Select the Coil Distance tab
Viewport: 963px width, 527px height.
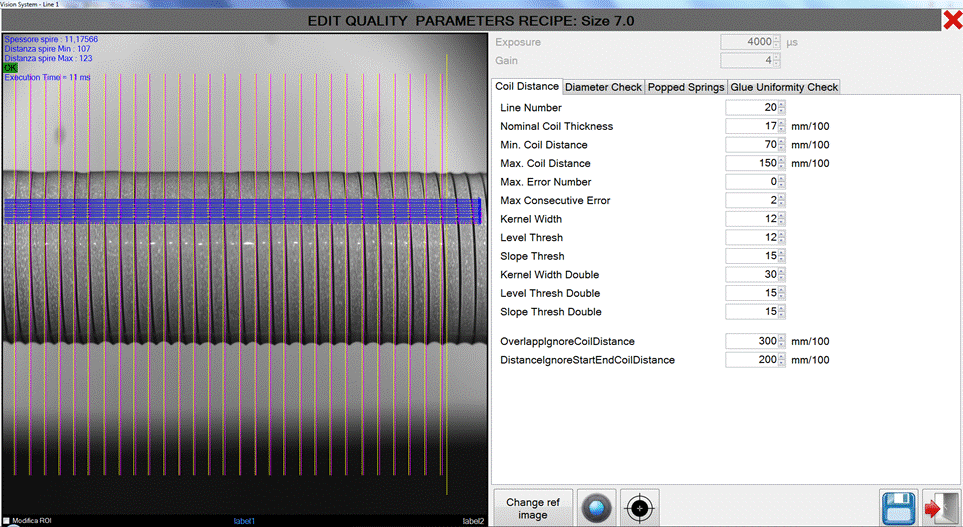526,87
